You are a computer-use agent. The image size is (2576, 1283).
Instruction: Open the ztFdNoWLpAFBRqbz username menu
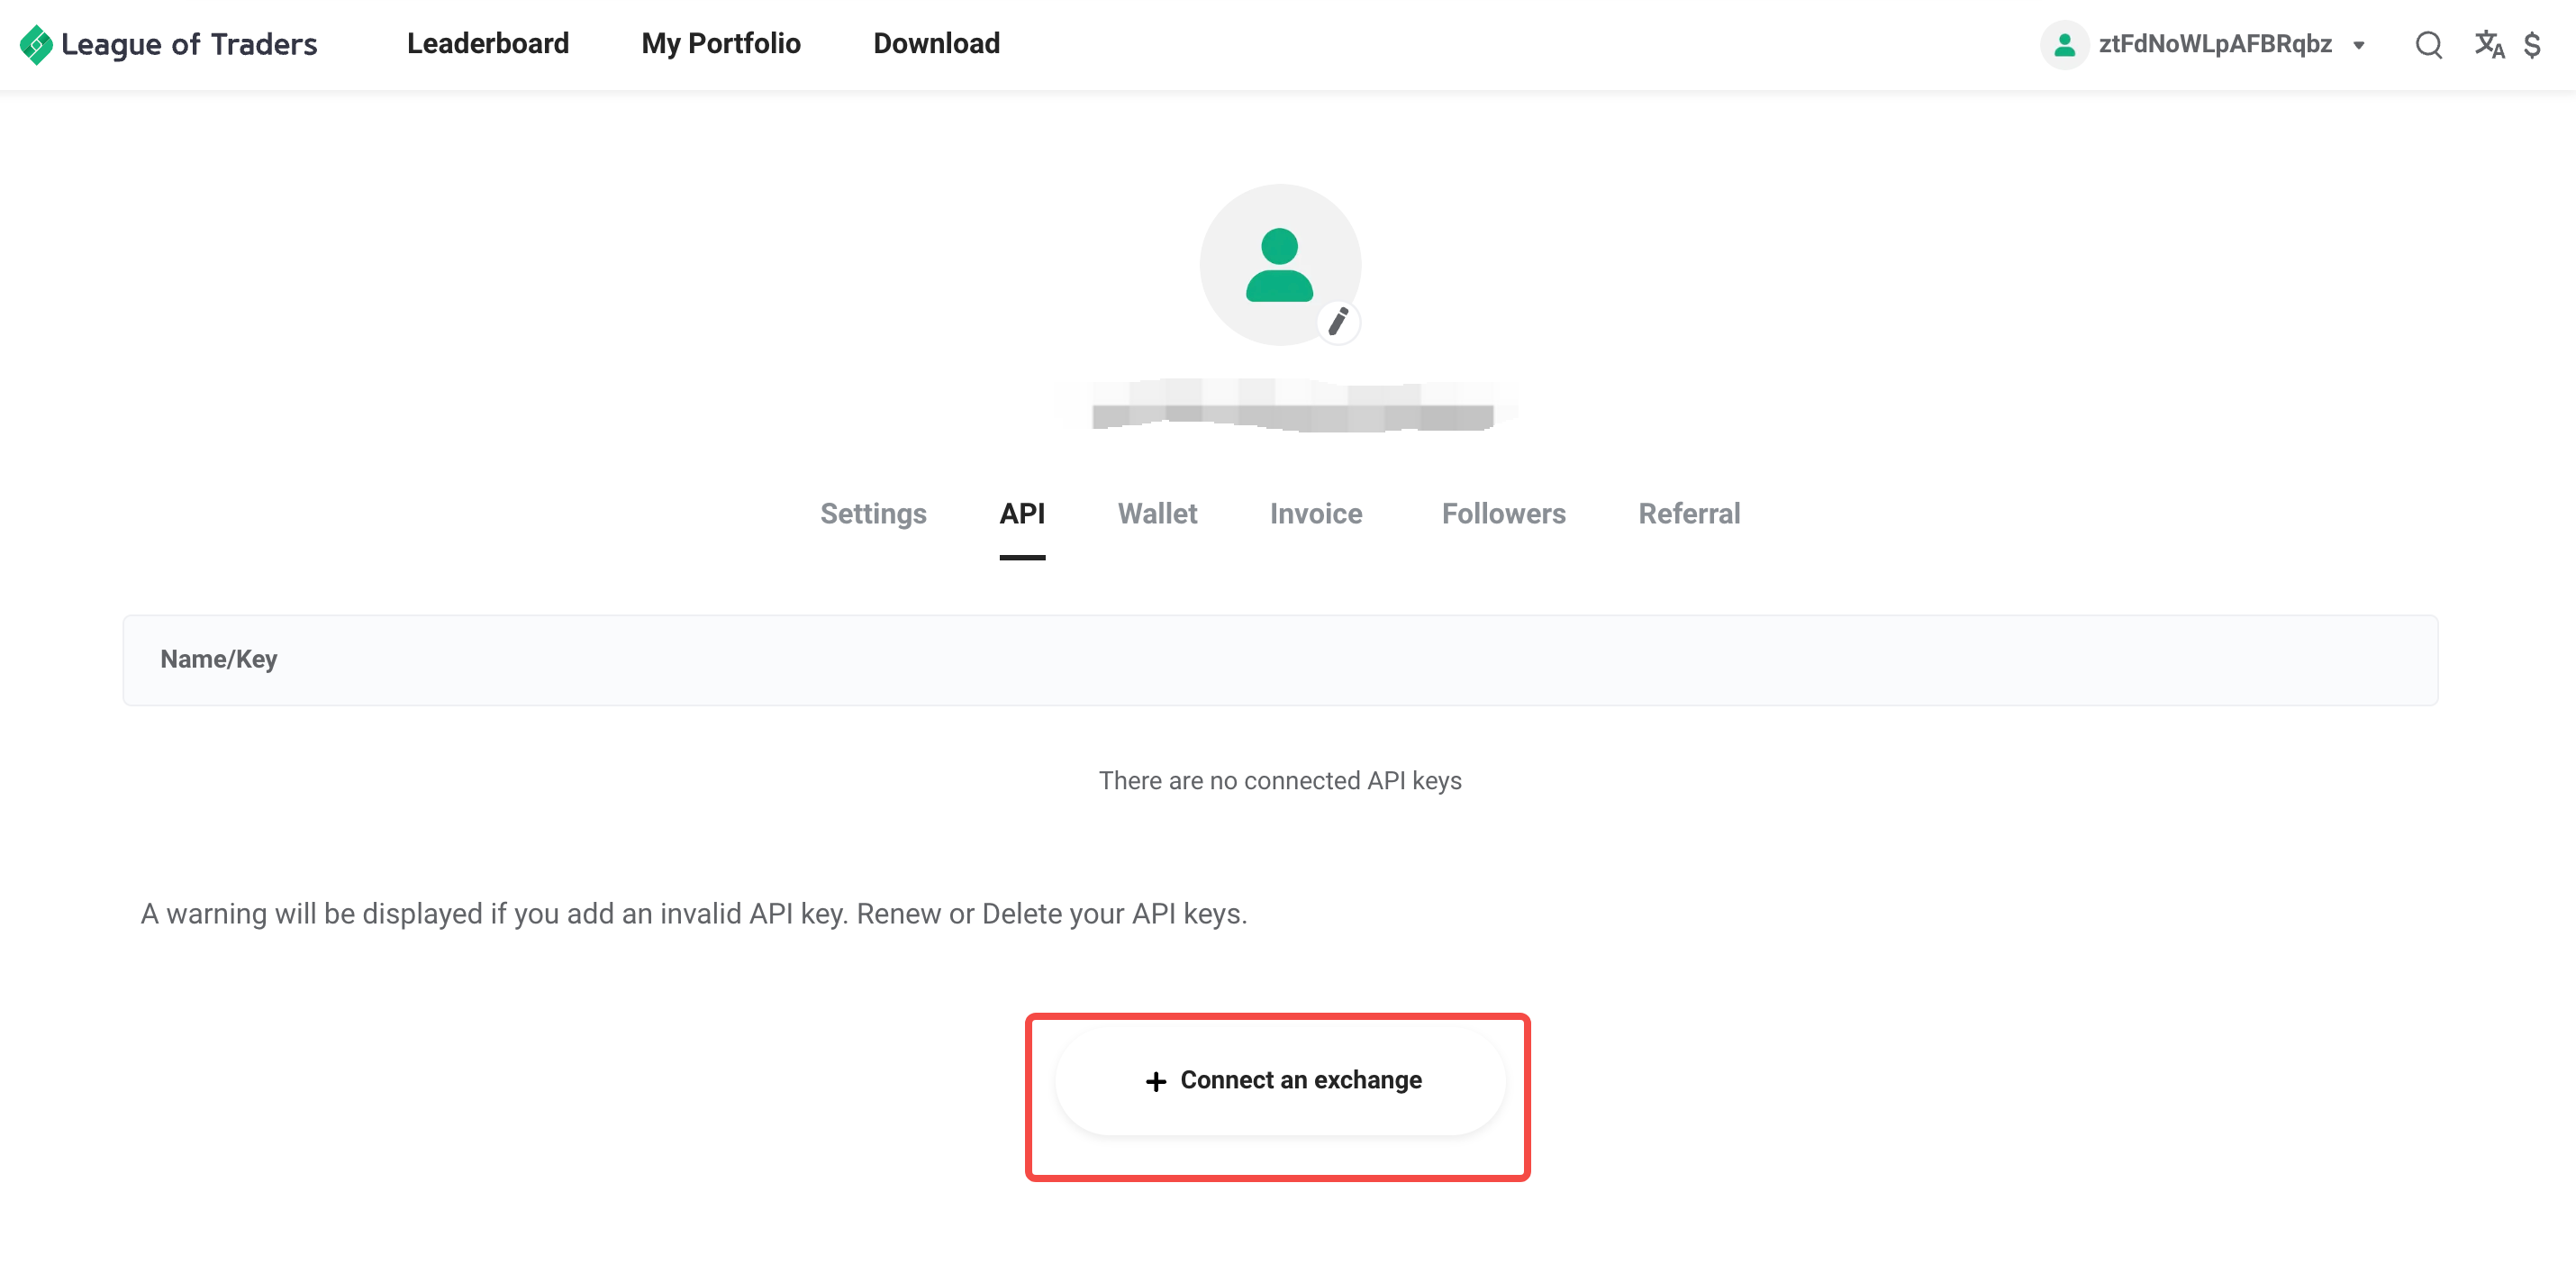(x=2215, y=44)
